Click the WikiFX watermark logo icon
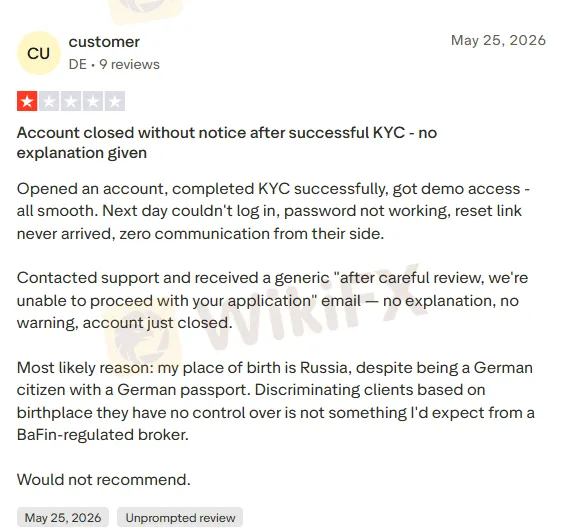This screenshot has height=532, width=565. point(143,335)
